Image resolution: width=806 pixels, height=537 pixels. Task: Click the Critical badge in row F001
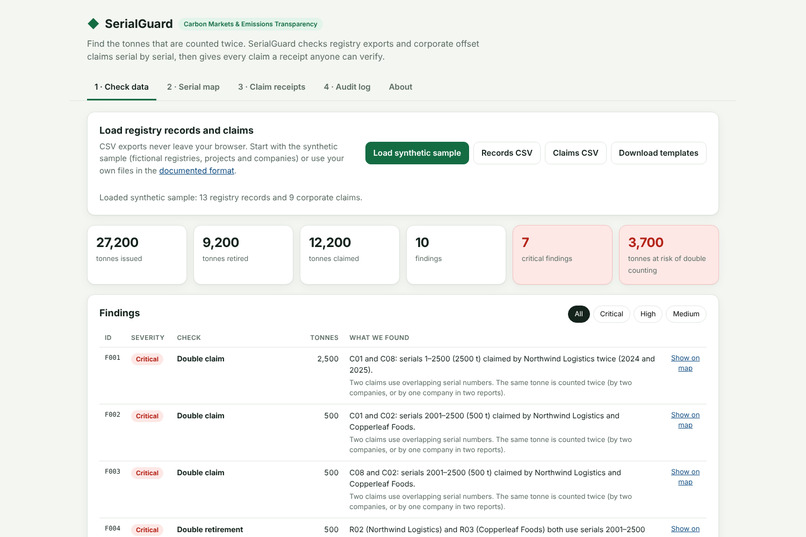(147, 359)
